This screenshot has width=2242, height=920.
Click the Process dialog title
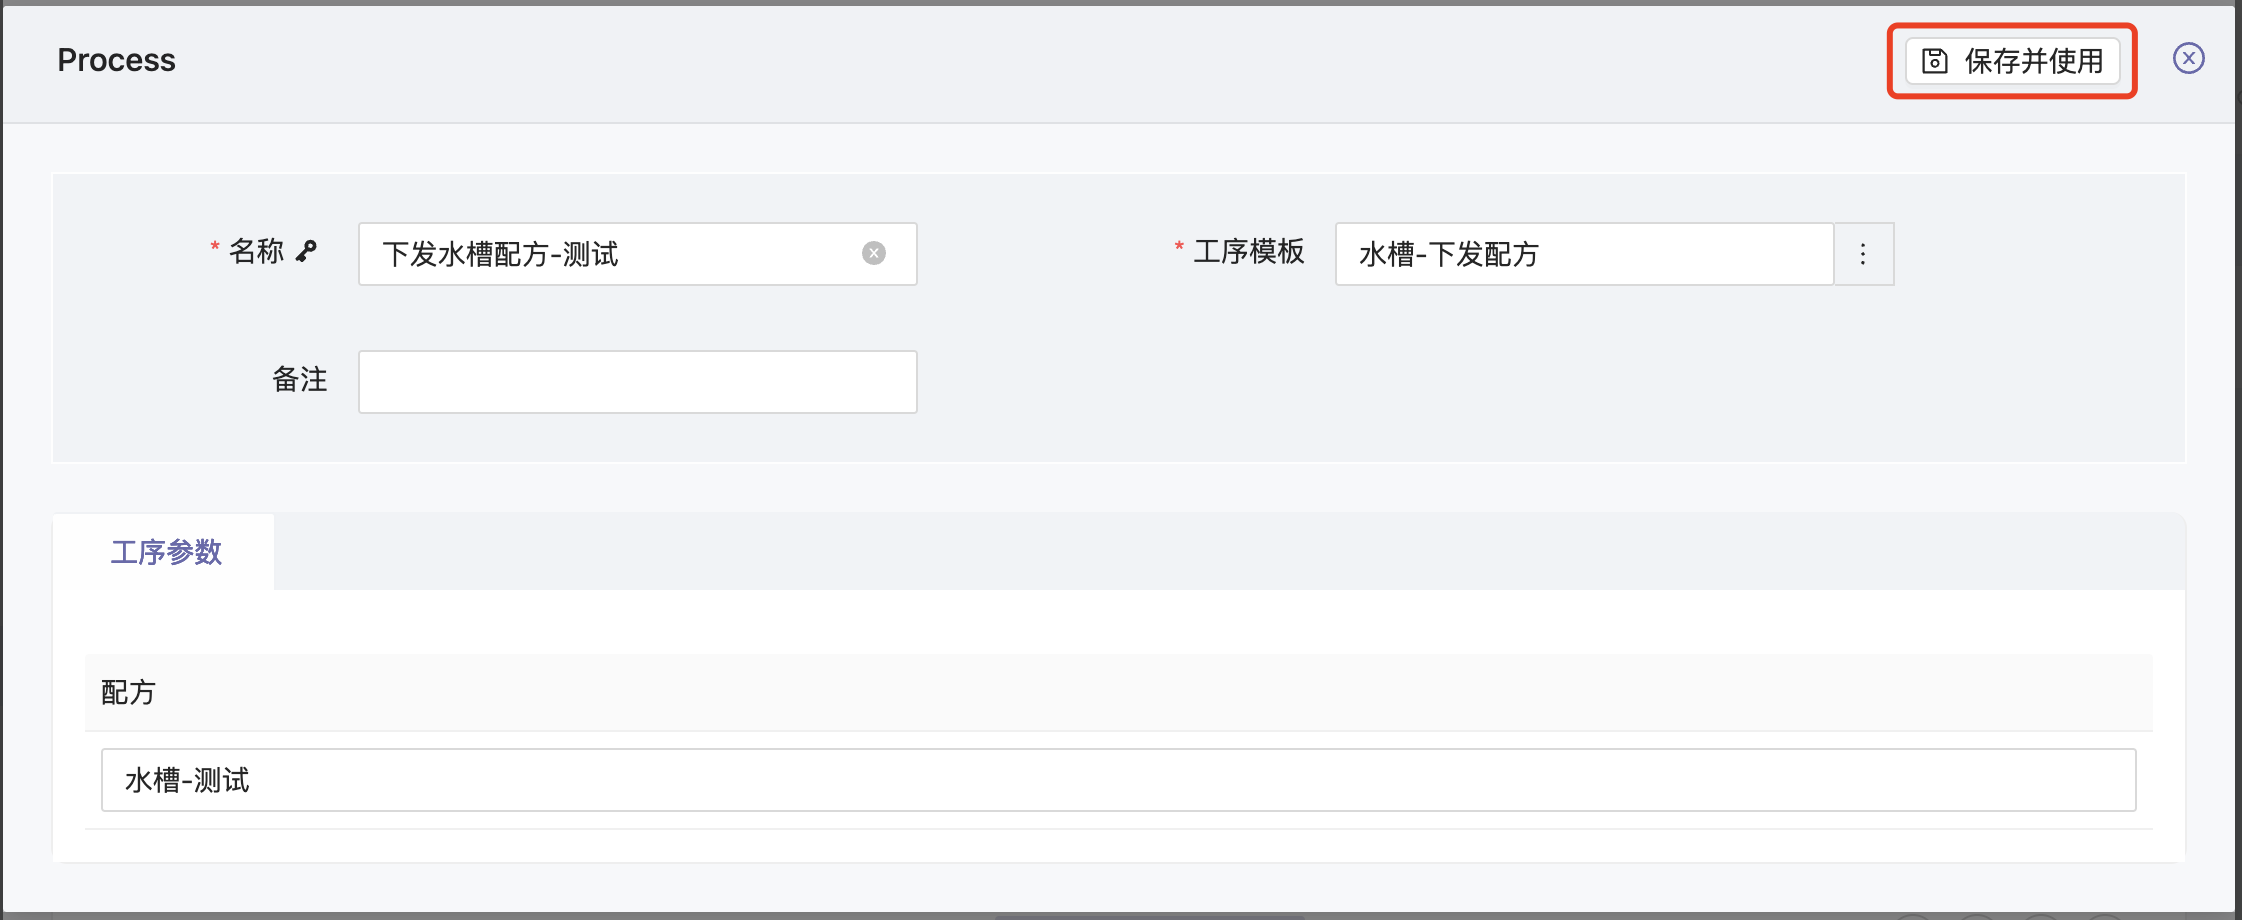[x=116, y=60]
